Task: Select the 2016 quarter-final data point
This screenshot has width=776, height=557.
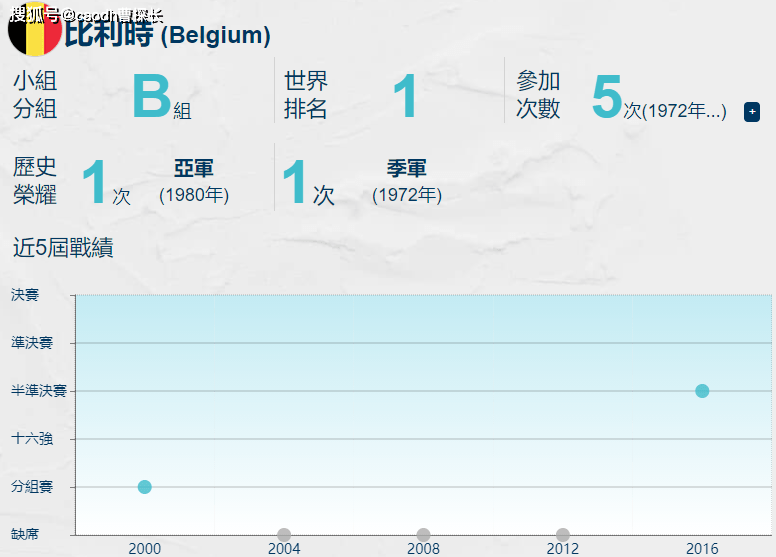Action: [x=702, y=391]
